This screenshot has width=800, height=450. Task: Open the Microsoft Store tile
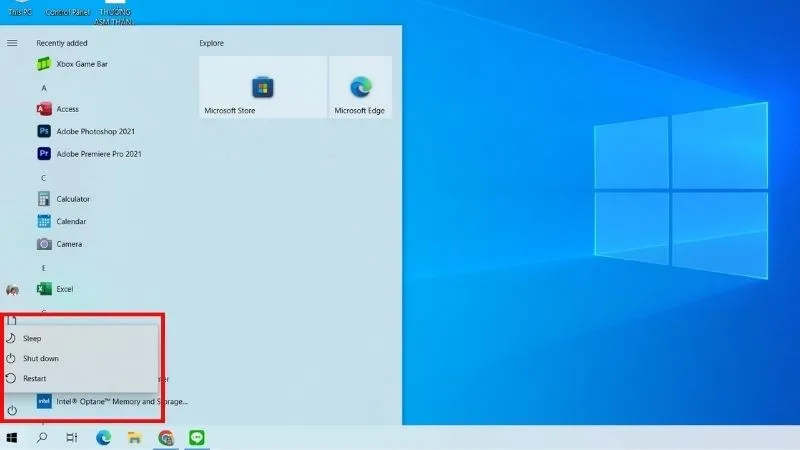click(x=262, y=87)
